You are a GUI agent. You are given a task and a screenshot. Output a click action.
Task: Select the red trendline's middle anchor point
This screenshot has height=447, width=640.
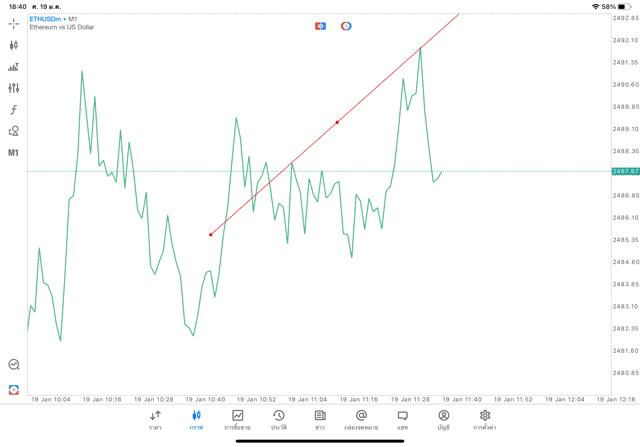coord(337,122)
